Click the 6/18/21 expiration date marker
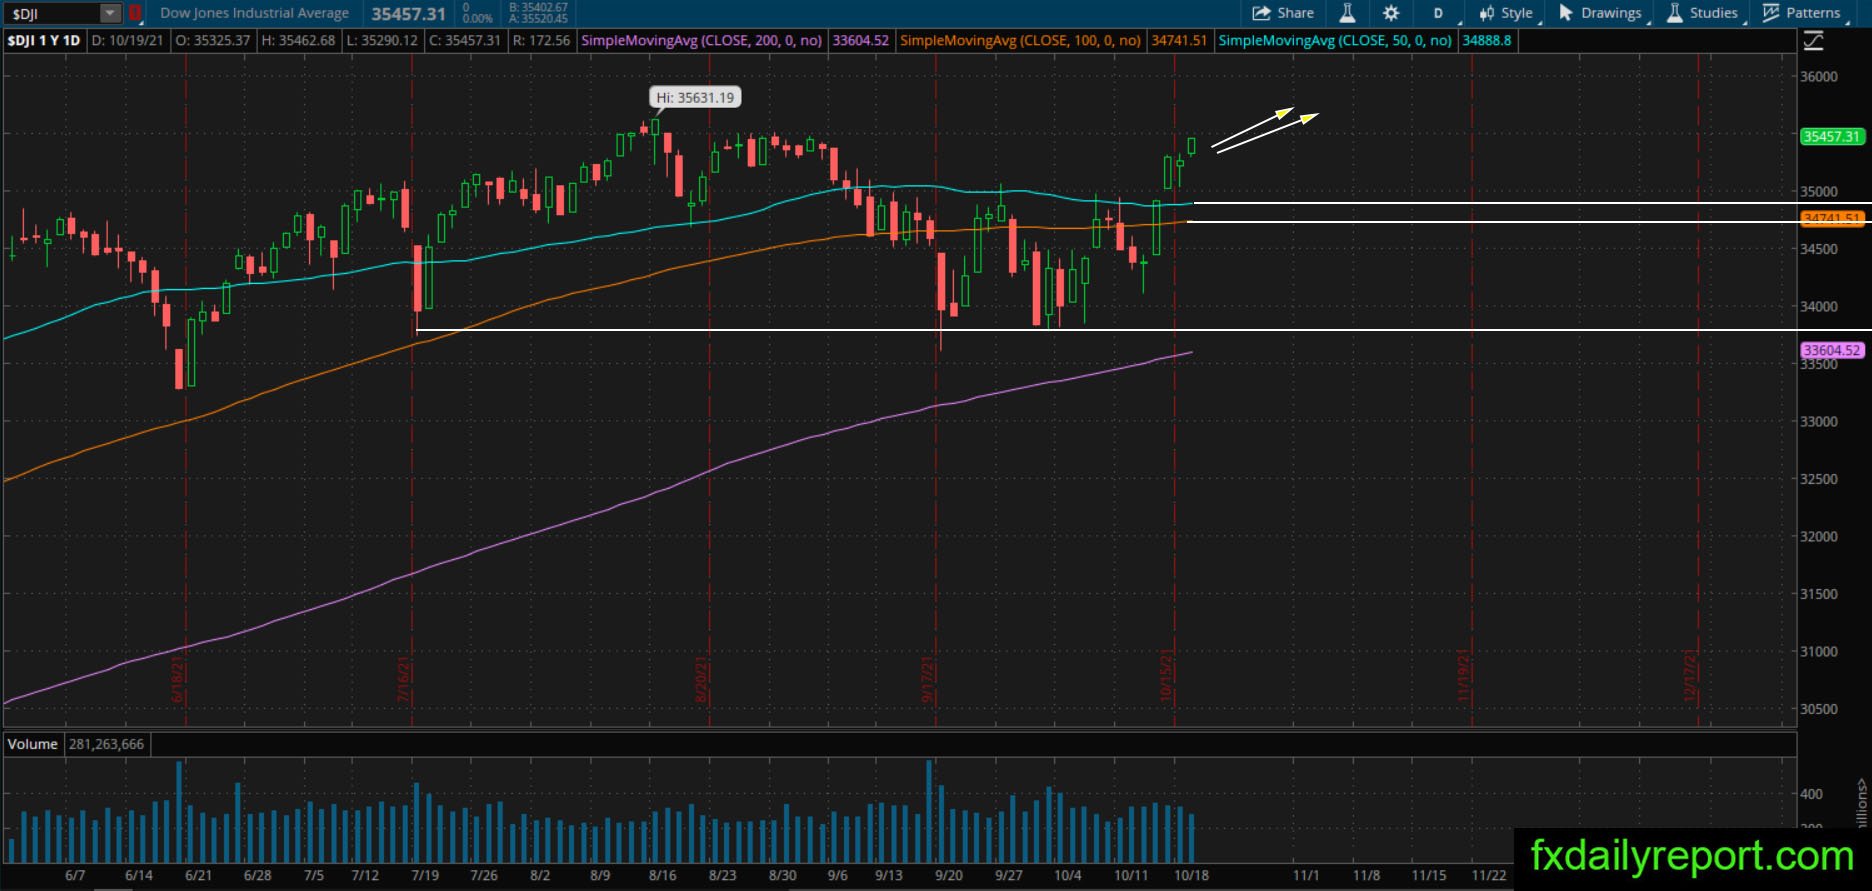Image resolution: width=1872 pixels, height=891 pixels. 178,679
